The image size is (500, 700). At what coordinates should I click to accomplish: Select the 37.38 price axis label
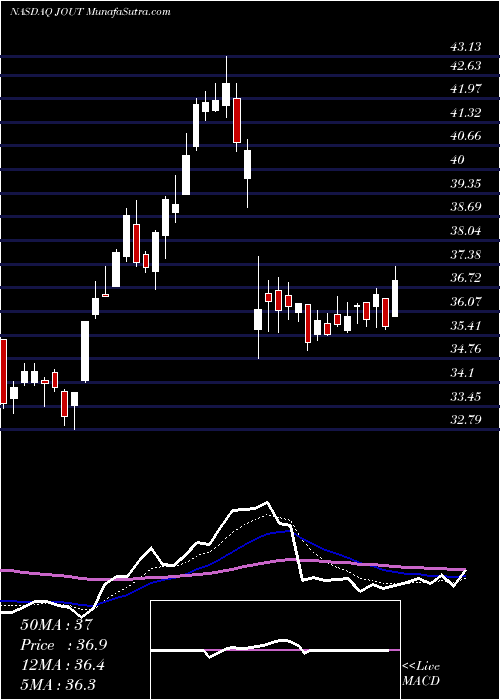tap(465, 254)
